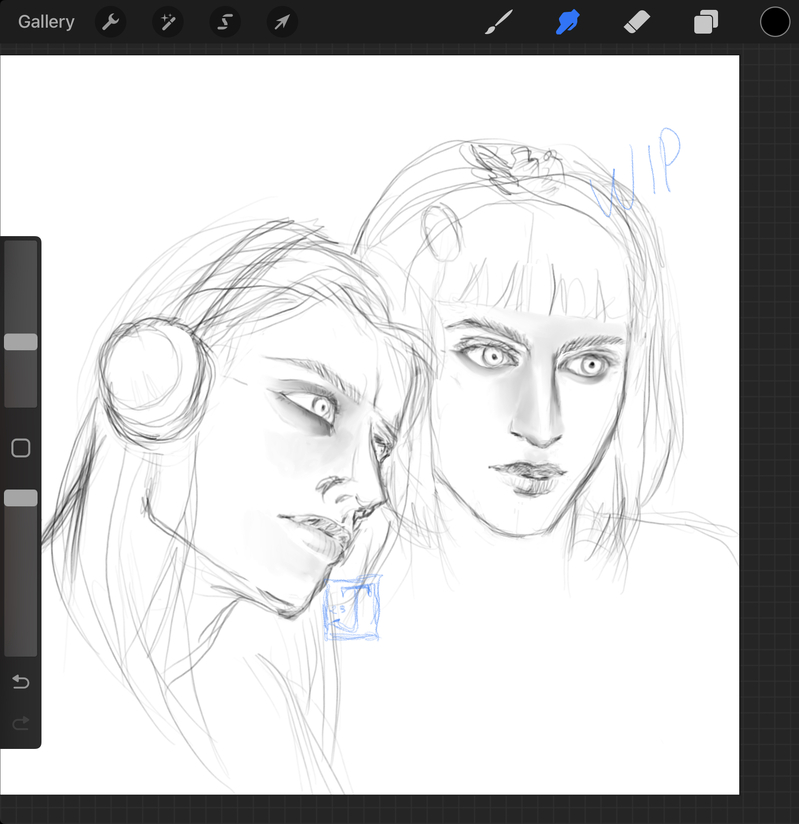Undo the last stroke with the undo arrow
This screenshot has width=799, height=824.
pos(21,682)
